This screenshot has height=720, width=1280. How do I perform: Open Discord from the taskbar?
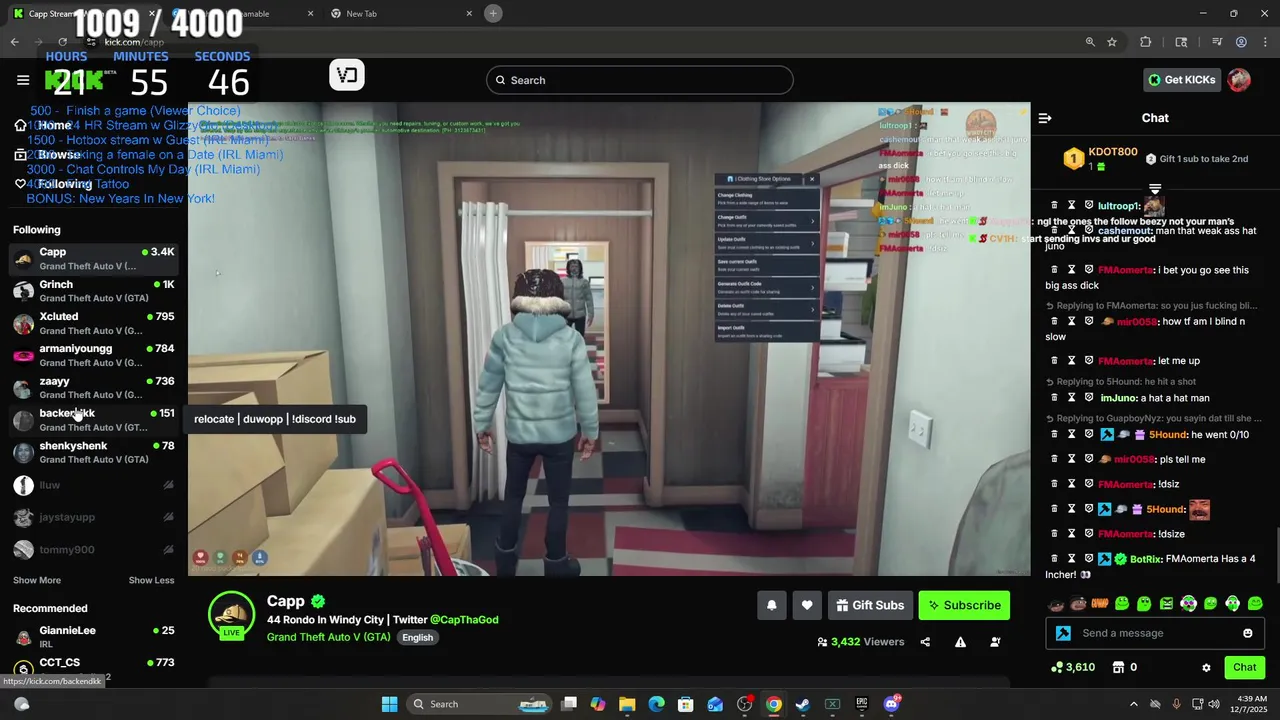point(891,704)
